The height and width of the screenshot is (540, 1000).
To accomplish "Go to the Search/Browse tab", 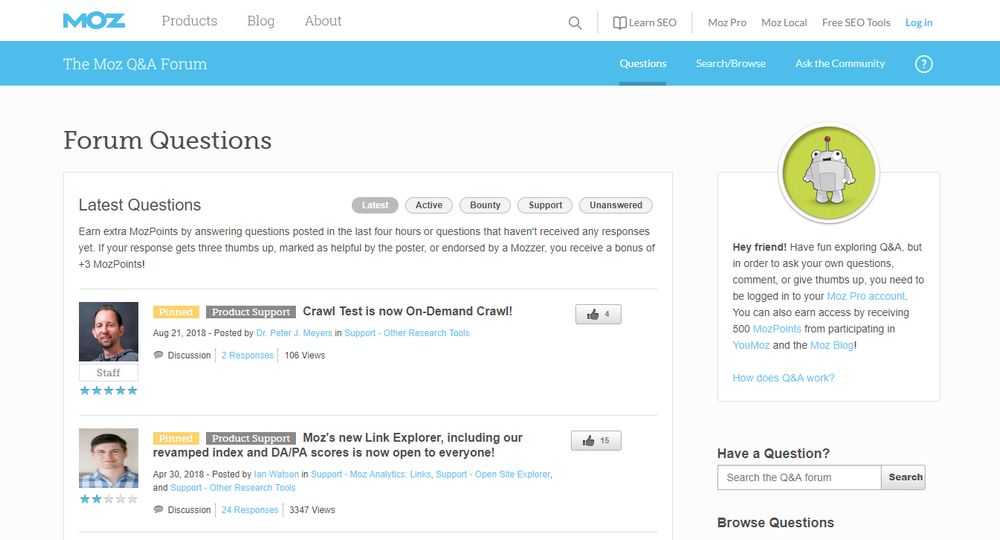I will click(x=730, y=64).
